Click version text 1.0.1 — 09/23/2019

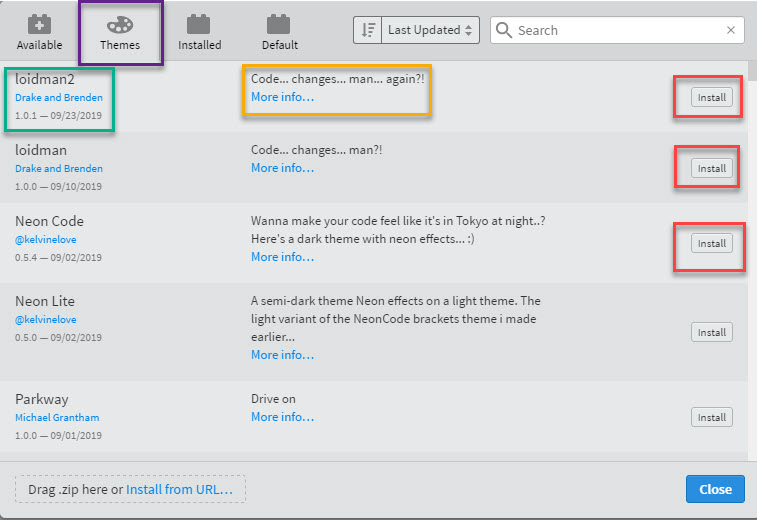(58, 115)
